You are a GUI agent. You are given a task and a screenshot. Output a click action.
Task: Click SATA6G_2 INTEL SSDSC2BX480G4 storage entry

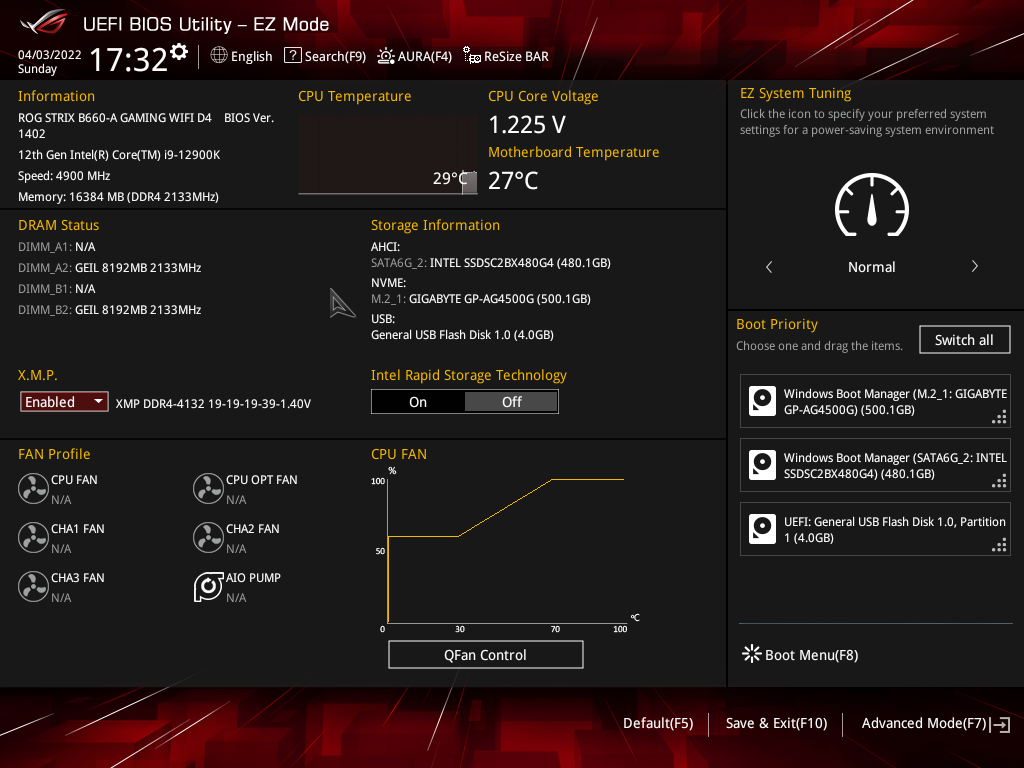(490, 263)
